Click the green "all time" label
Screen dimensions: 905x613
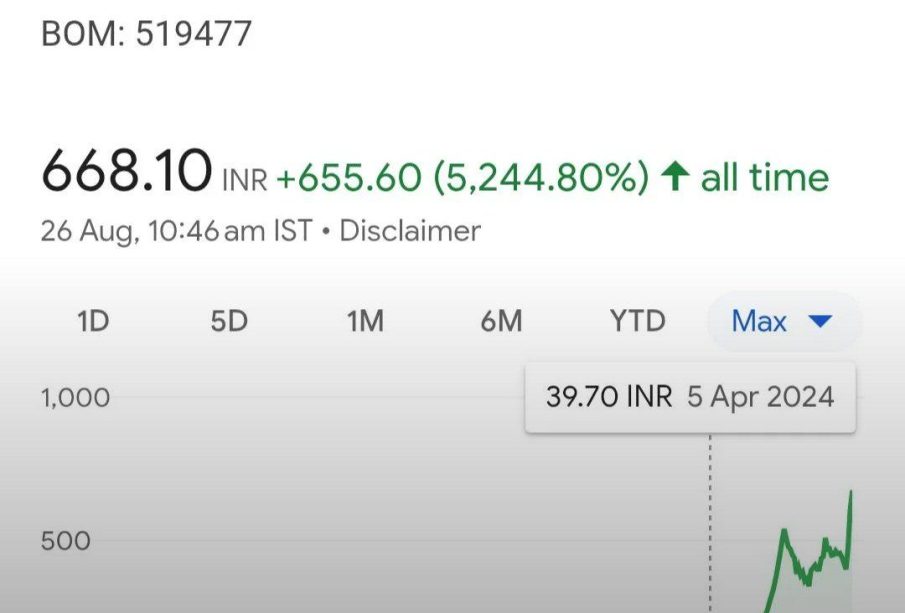click(x=765, y=178)
